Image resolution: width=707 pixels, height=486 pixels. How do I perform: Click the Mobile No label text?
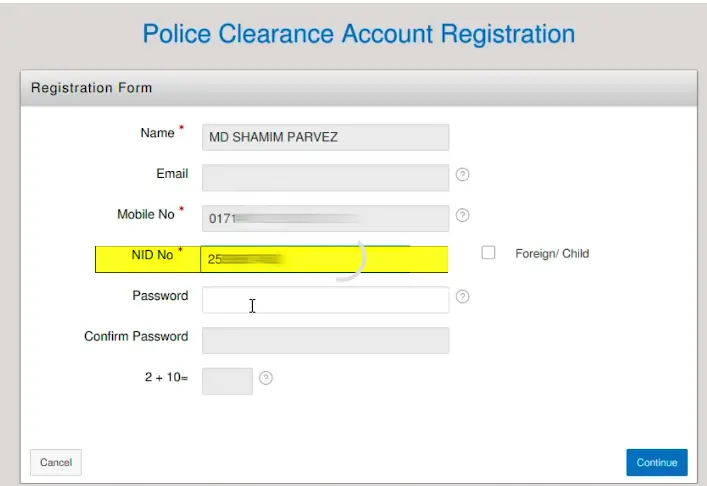pyautogui.click(x=146, y=214)
